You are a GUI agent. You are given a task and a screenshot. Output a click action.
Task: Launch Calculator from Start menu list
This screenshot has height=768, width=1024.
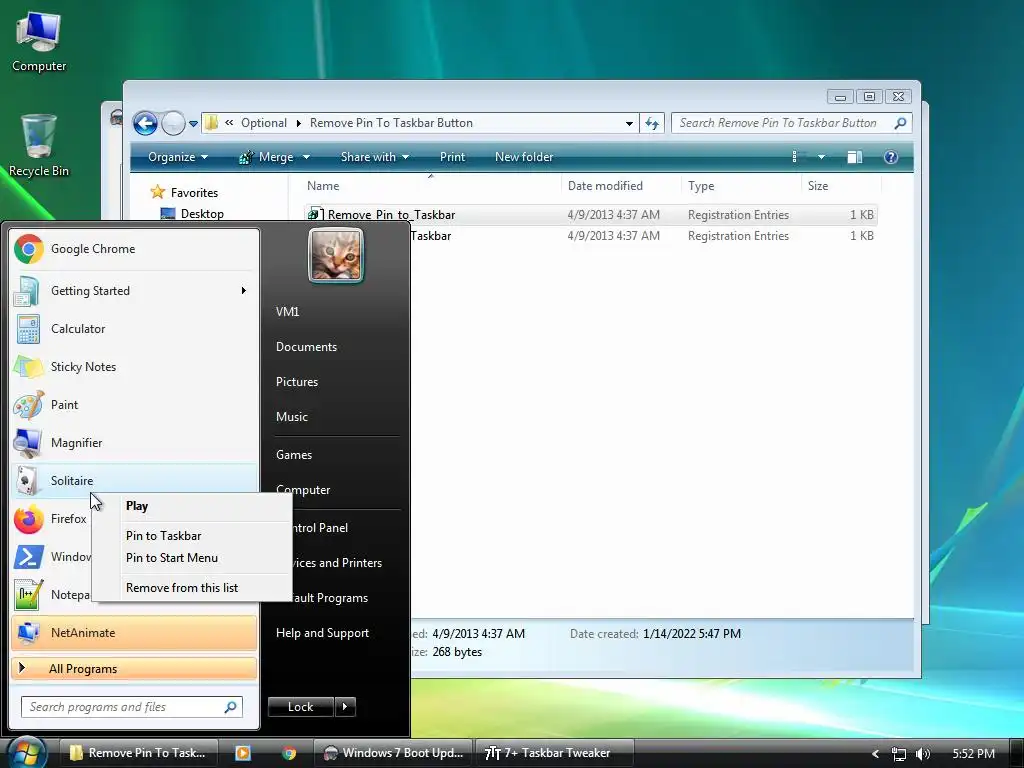coord(134,328)
